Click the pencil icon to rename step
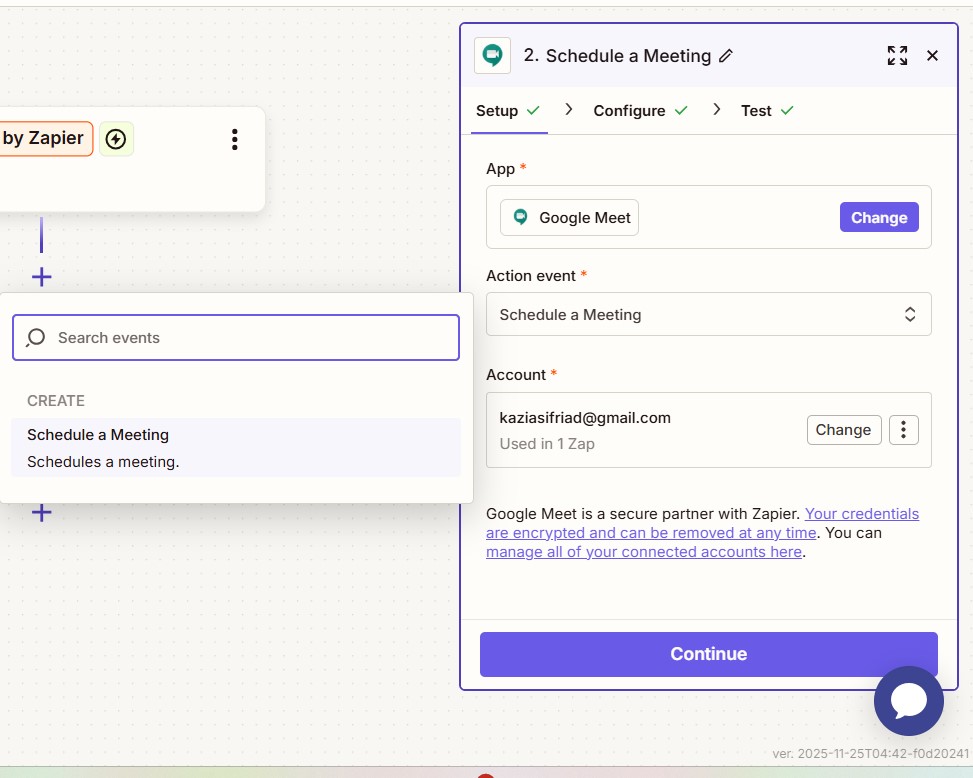The image size is (973, 778). [726, 56]
